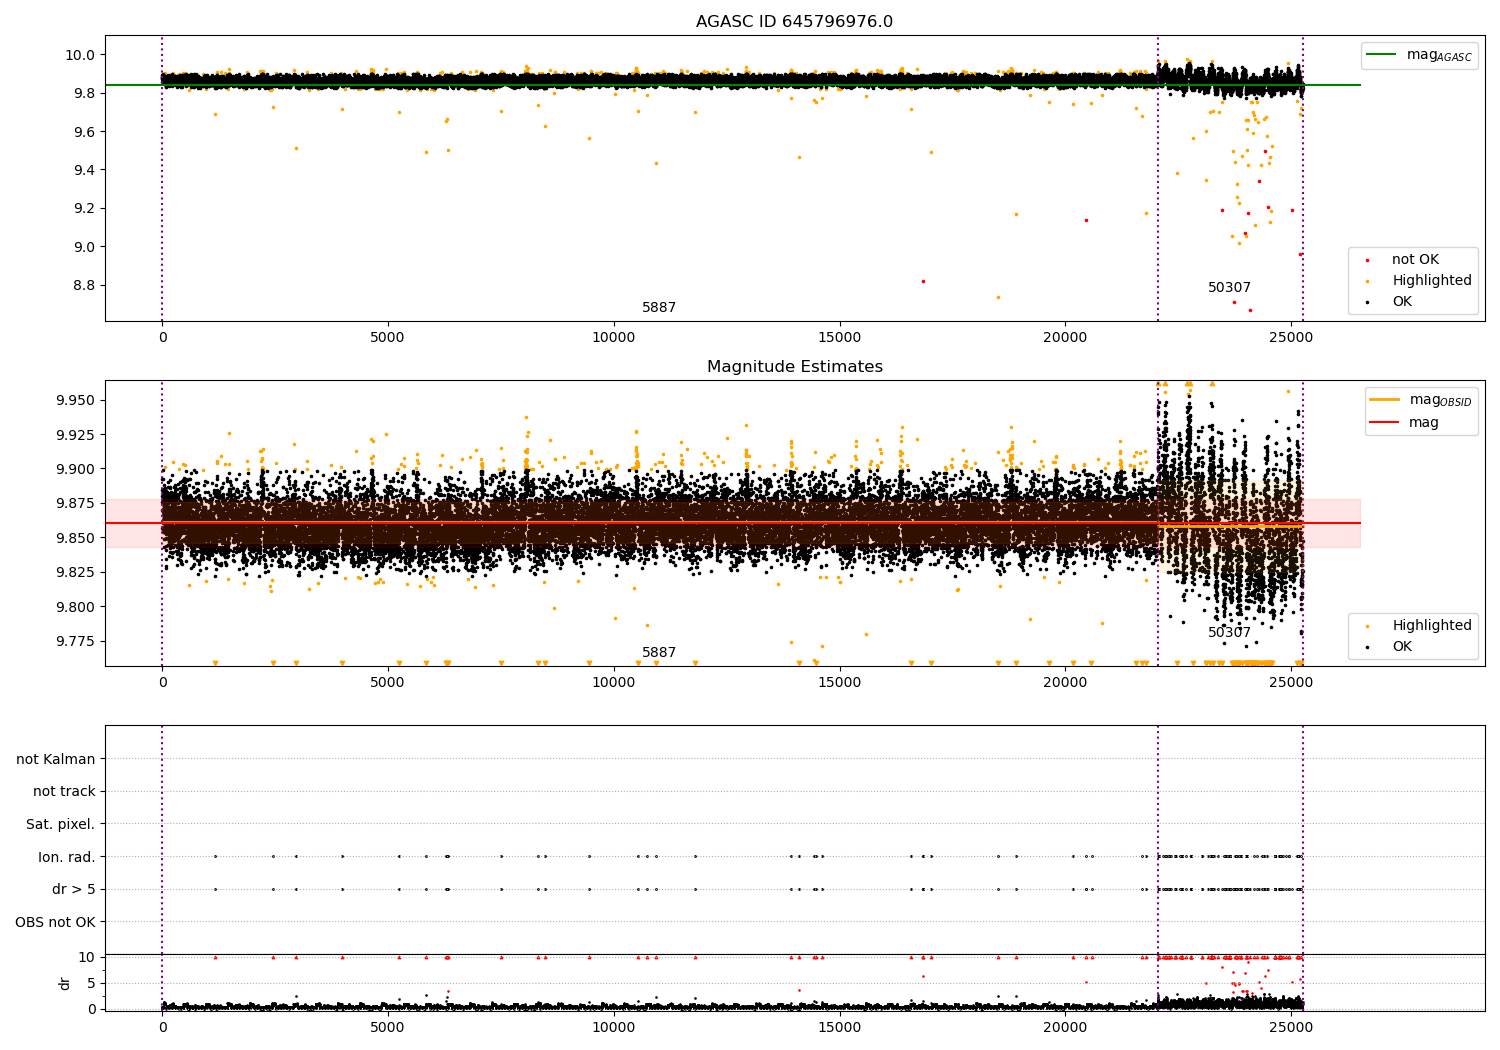This screenshot has width=1500, height=1050.
Task: Select orange mag OBSID legend line
Action: pos(1385,400)
